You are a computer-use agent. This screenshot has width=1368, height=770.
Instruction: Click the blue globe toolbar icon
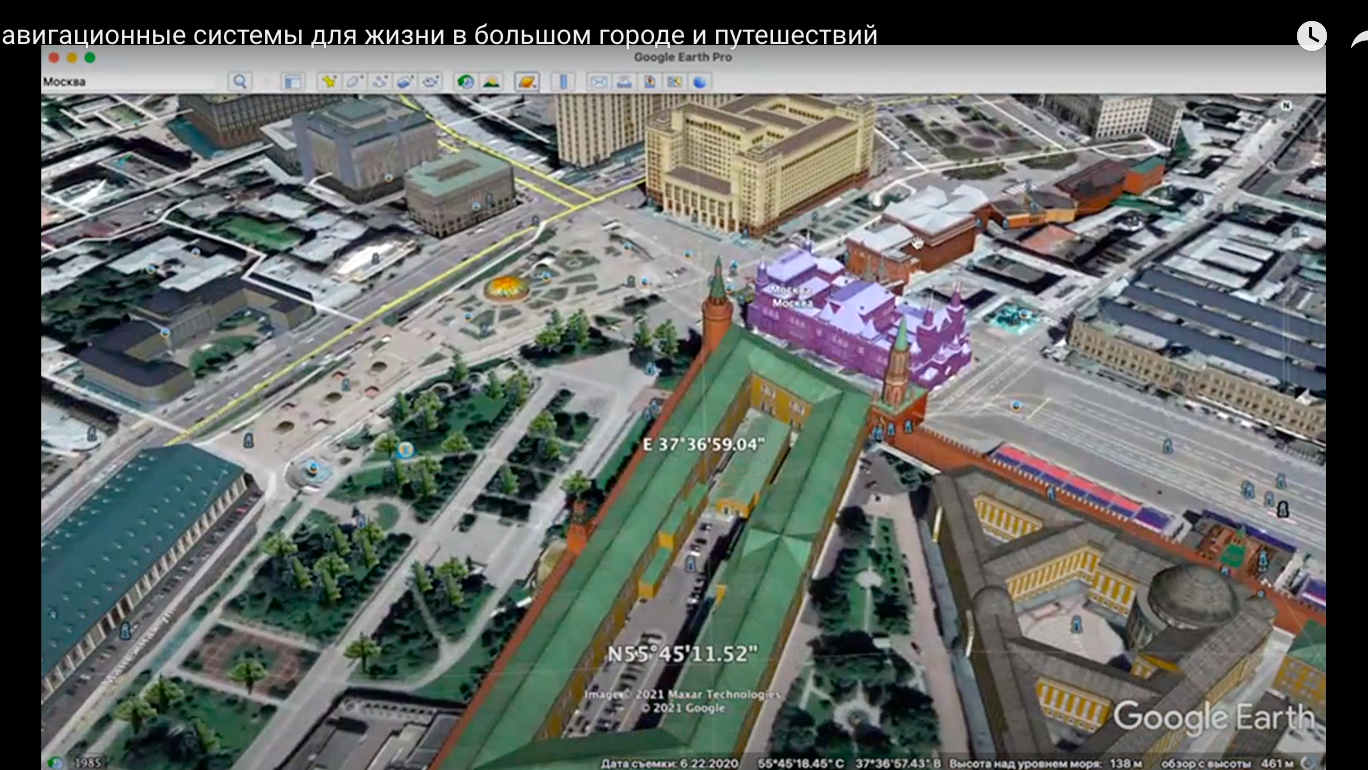tap(701, 82)
